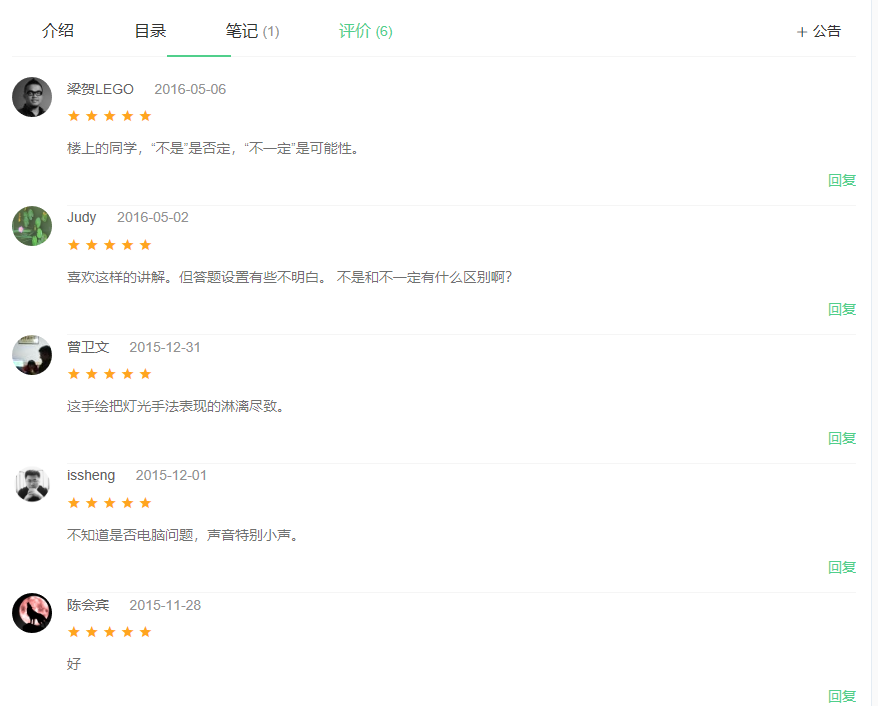Image resolution: width=878 pixels, height=706 pixels.
Task: Open 曾卫文's avatar image
Action: click(32, 355)
